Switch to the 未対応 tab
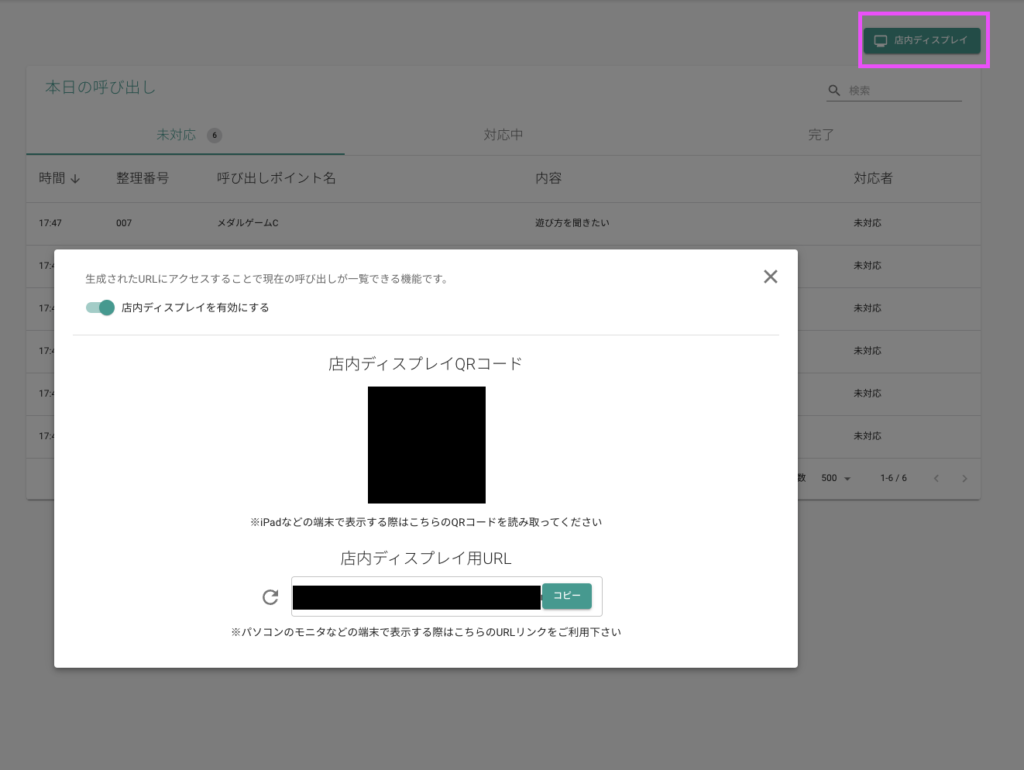 (185, 135)
